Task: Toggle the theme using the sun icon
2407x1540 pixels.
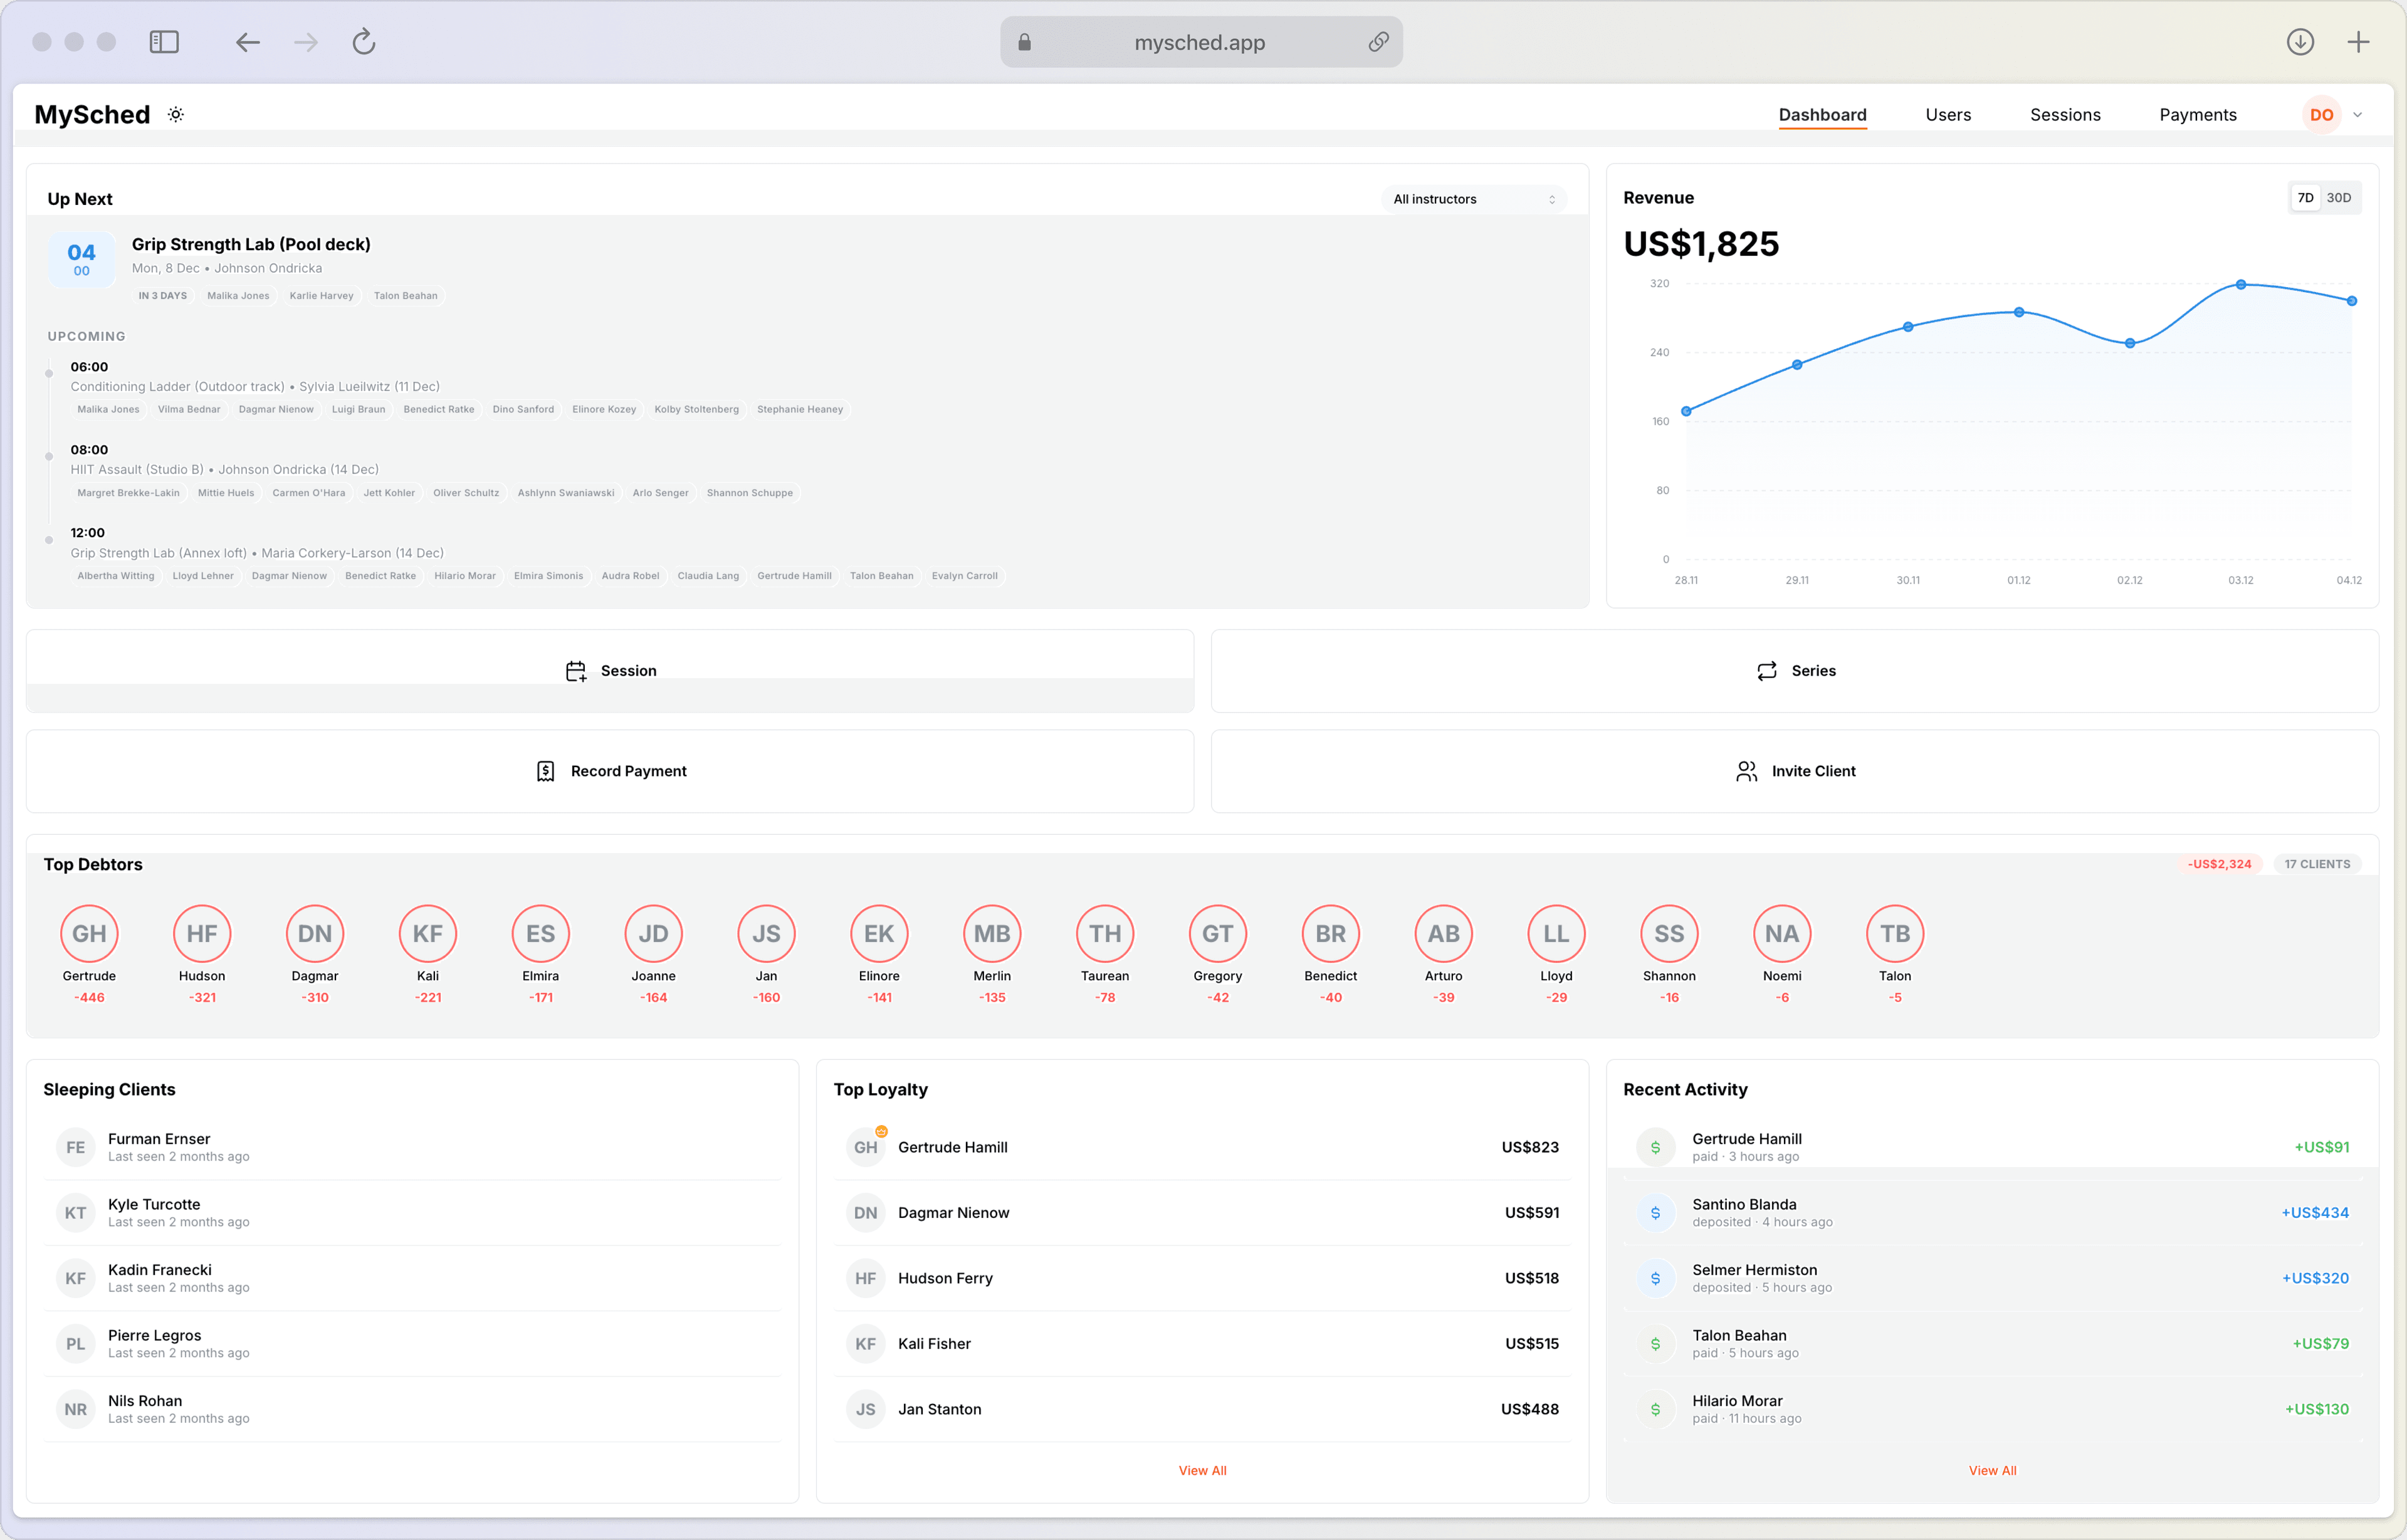Action: coord(175,114)
